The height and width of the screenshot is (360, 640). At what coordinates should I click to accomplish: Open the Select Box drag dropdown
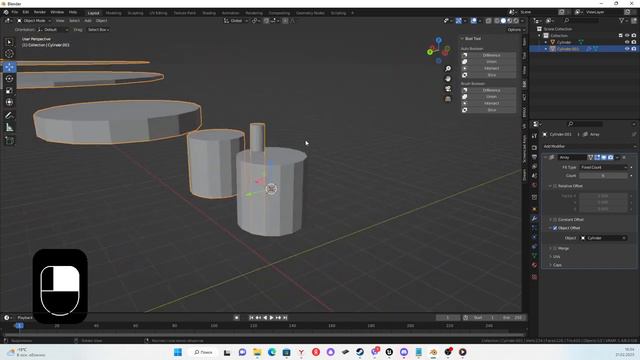(98, 30)
